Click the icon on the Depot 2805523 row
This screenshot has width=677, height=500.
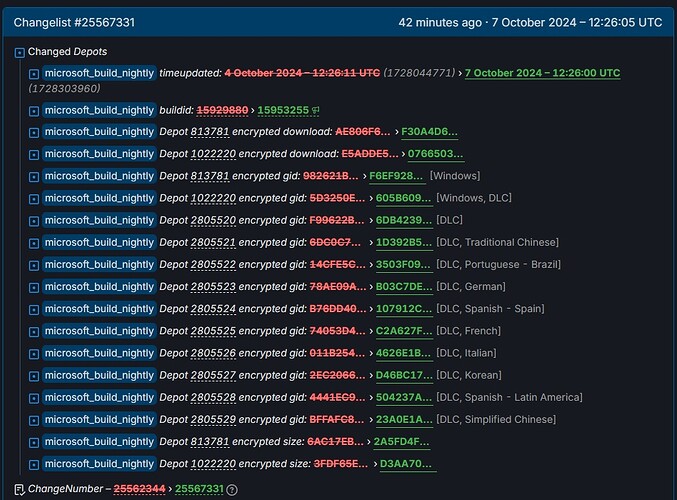34,287
